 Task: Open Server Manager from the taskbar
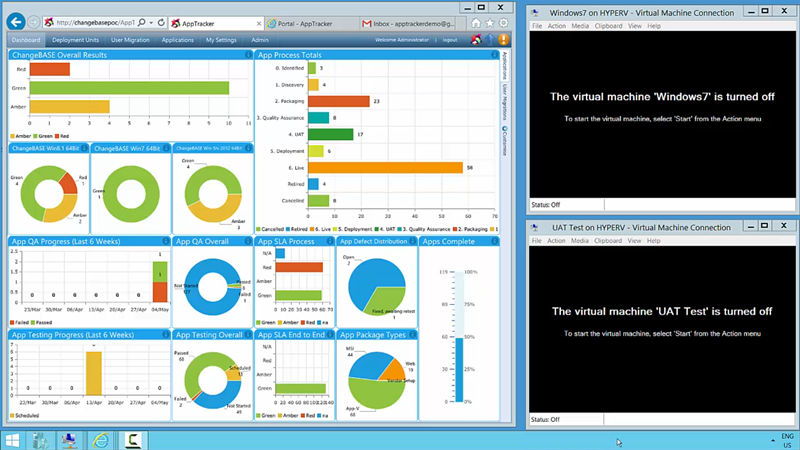tap(40, 440)
